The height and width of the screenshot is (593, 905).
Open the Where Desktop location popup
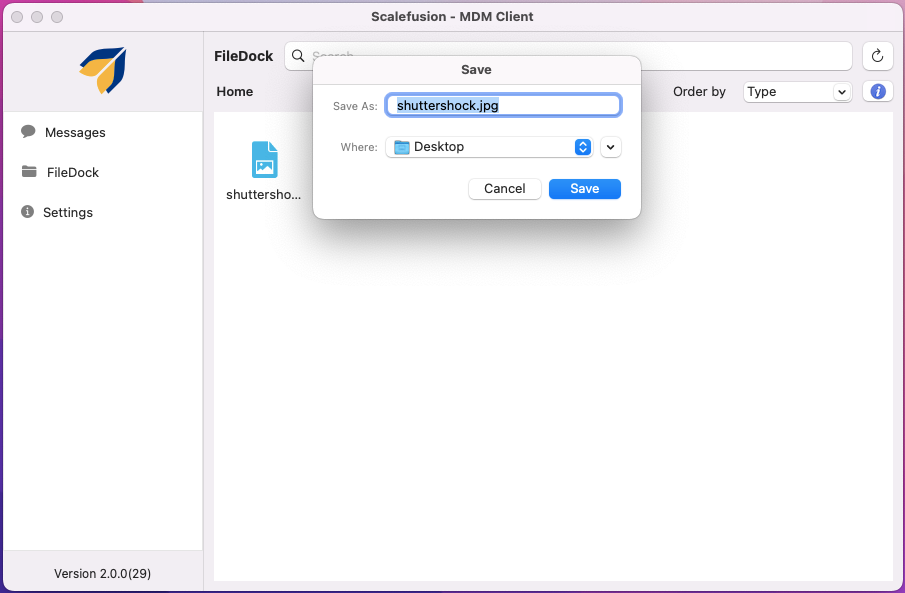pos(489,147)
